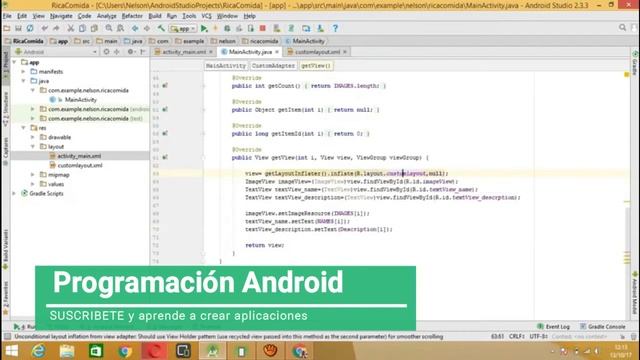Image resolution: width=640 pixels, height=360 pixels.
Task: Click the Apply Changes lightning icon
Action: coord(216,28)
